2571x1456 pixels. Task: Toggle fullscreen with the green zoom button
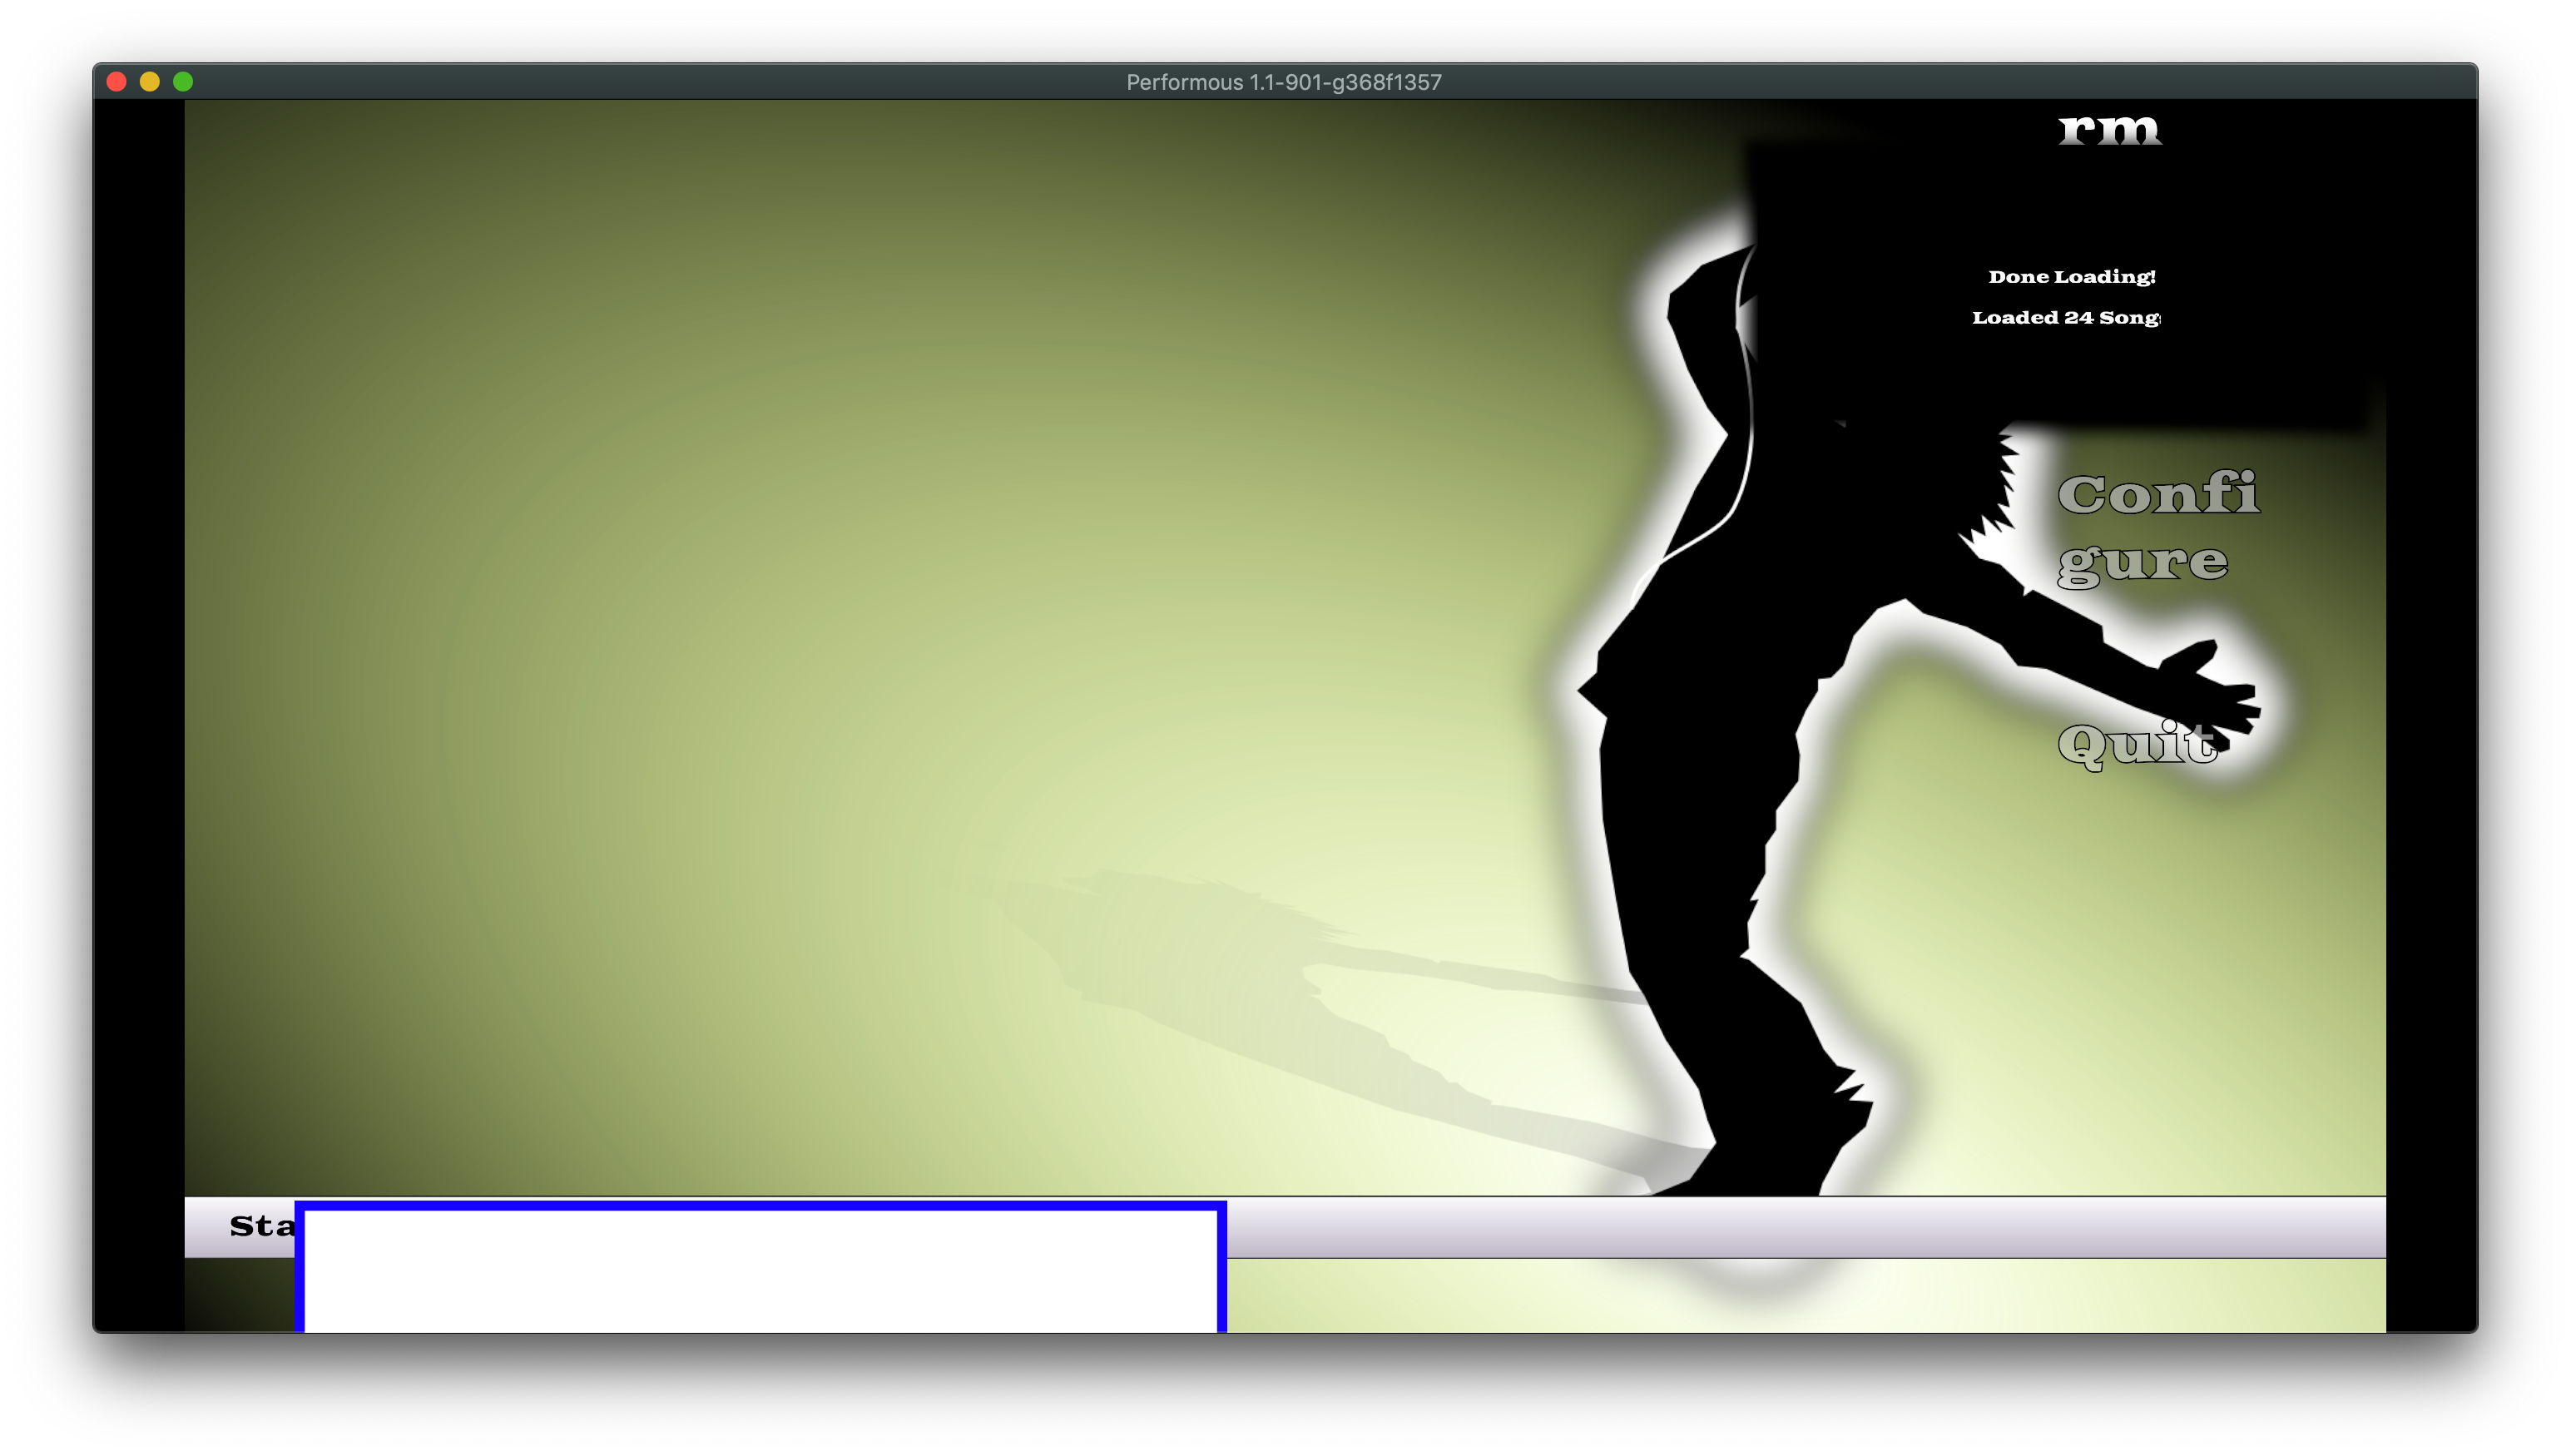pos(183,81)
